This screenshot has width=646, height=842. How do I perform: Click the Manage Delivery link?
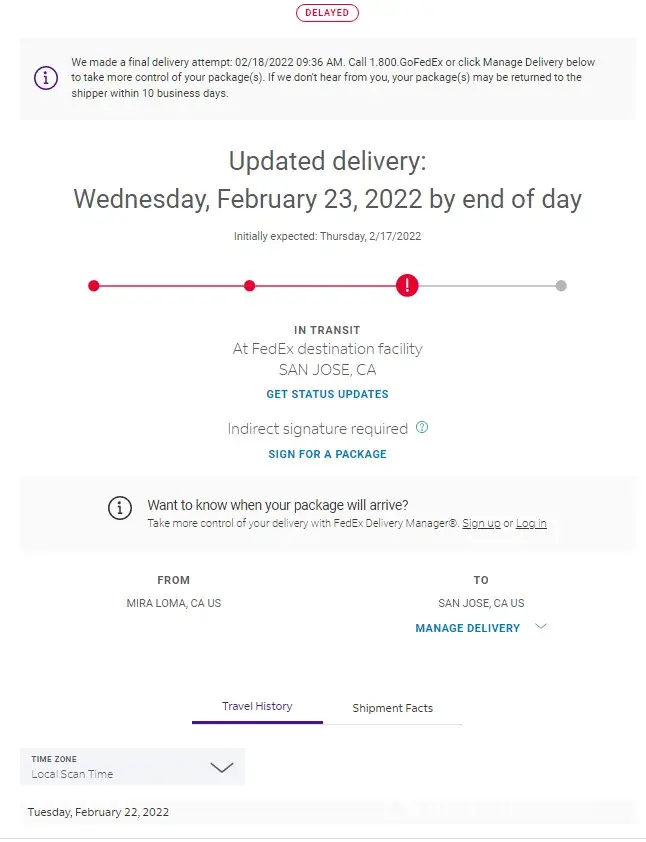tap(467, 628)
